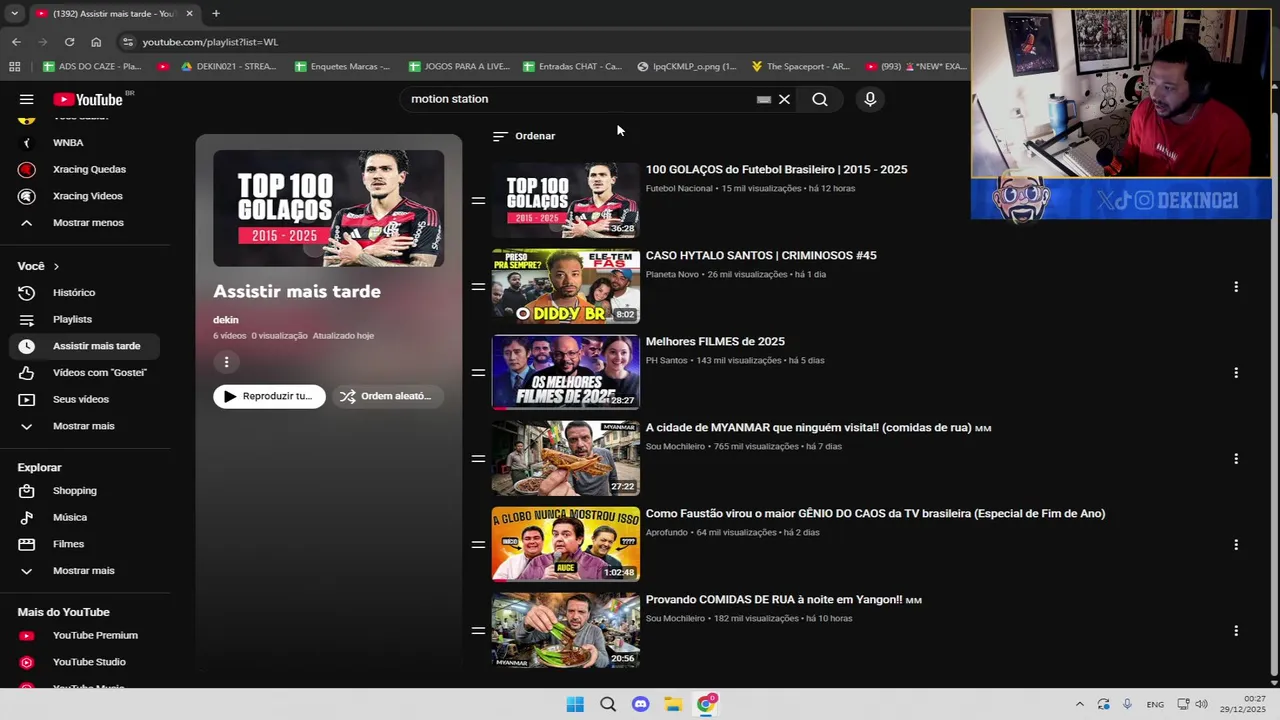Viewport: 1280px width, 720px height.
Task: Grab reorder handle of Melhores FILMES video
Action: coord(478,373)
